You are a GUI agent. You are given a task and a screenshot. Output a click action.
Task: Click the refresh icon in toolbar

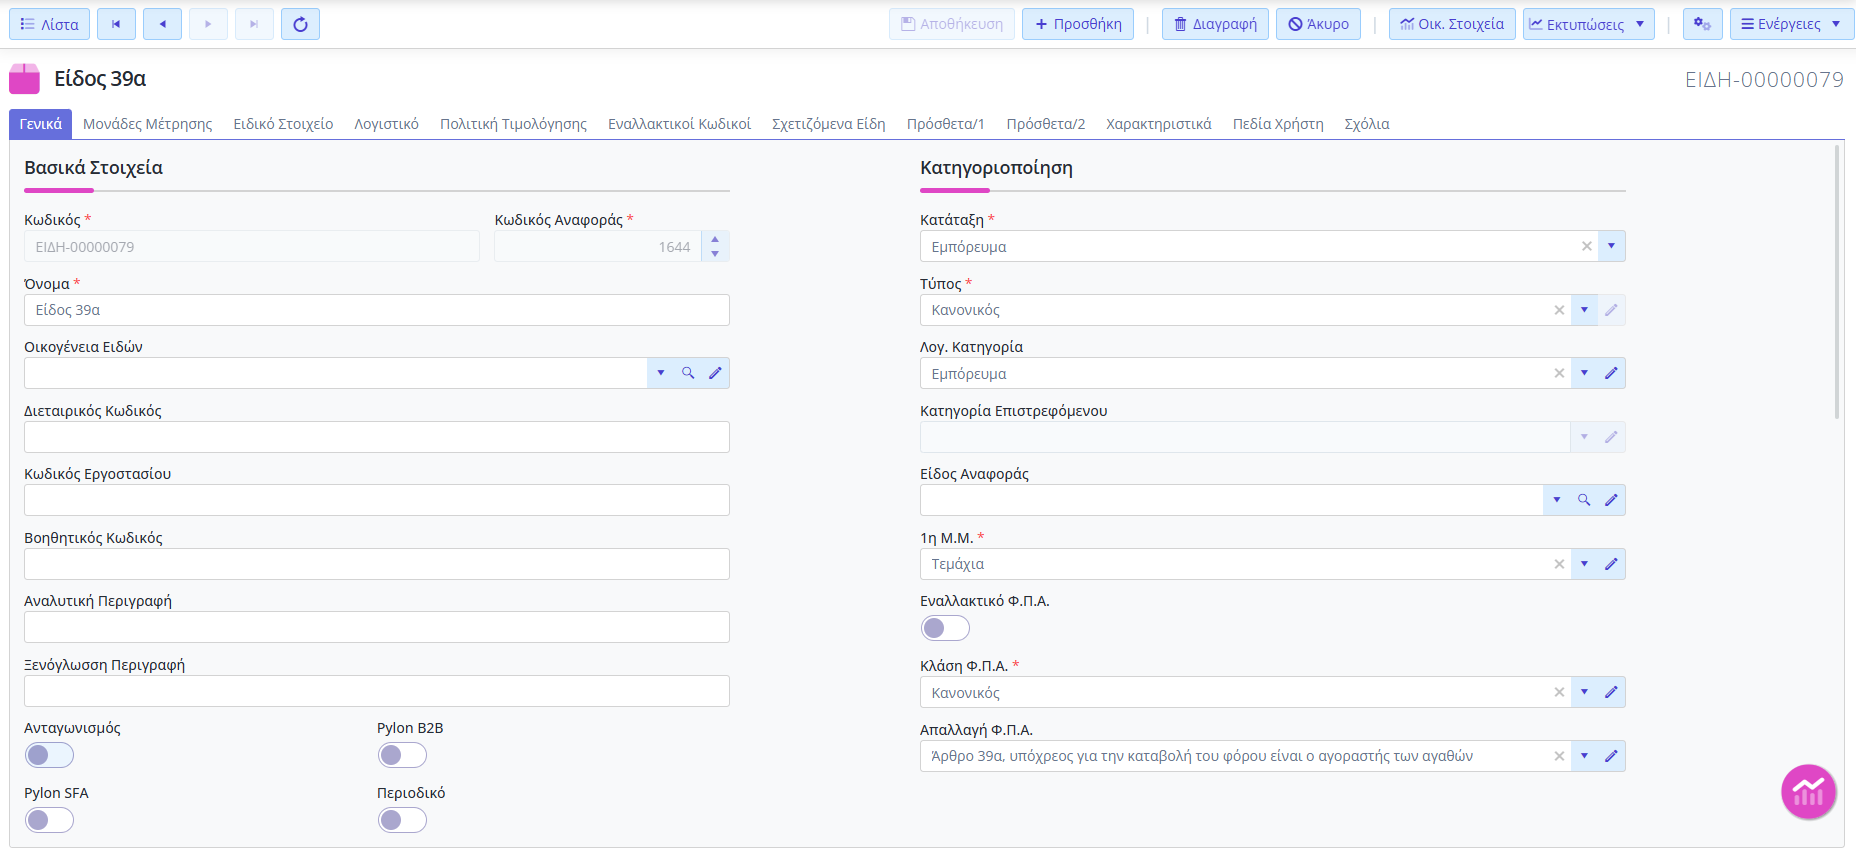(300, 24)
